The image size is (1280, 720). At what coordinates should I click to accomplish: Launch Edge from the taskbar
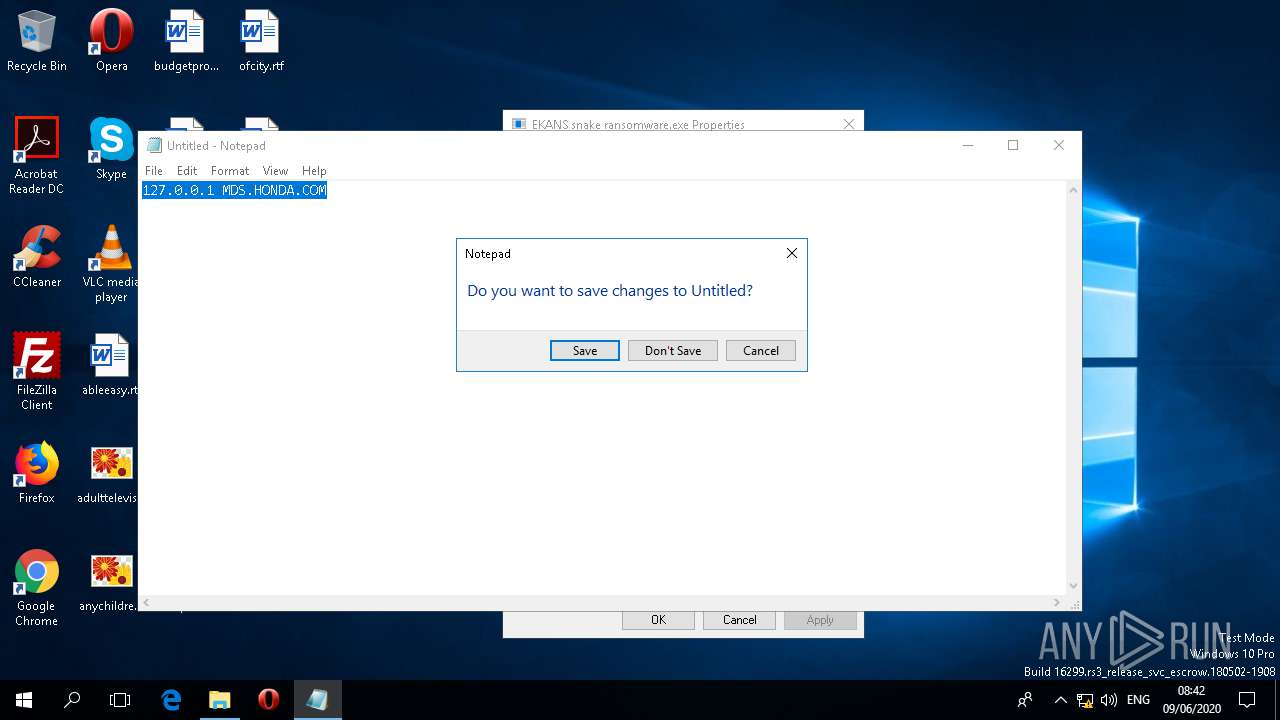(171, 700)
